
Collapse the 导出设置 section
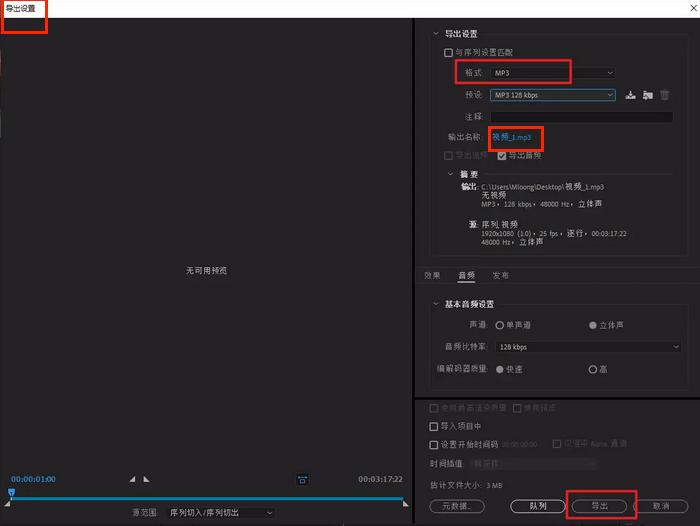pyautogui.click(x=436, y=33)
